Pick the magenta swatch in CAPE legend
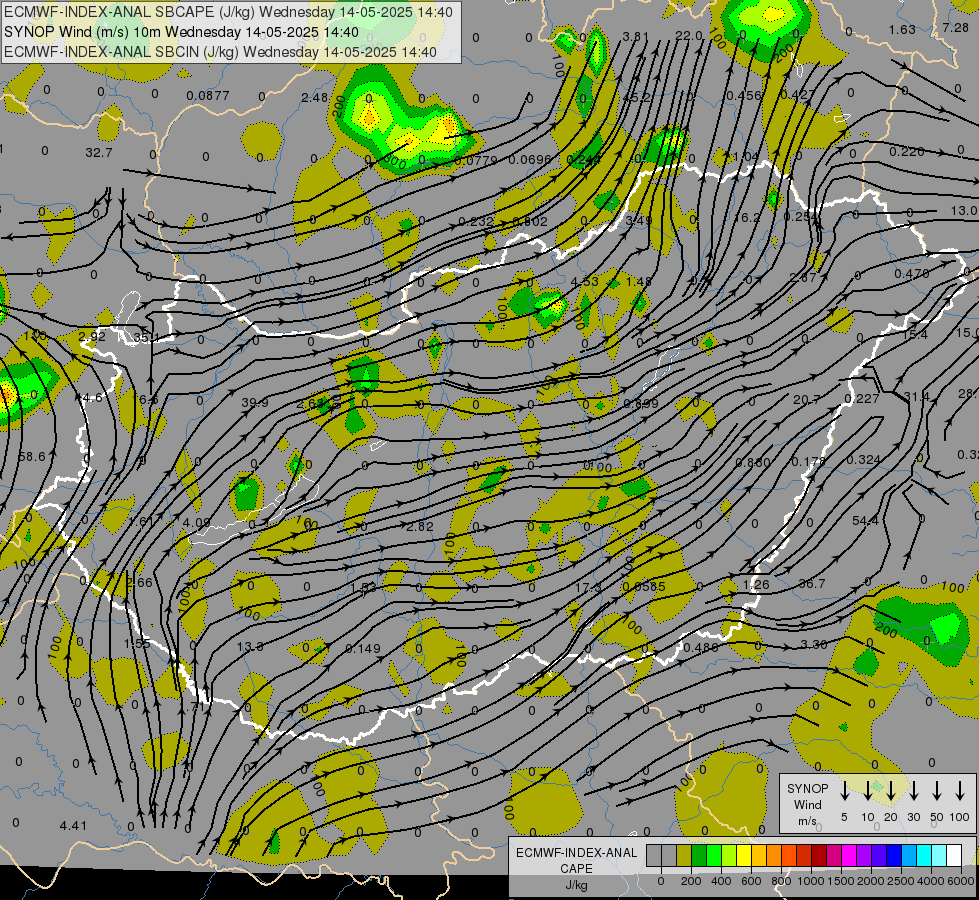Viewport: 979px width, 900px height. pyautogui.click(x=849, y=855)
